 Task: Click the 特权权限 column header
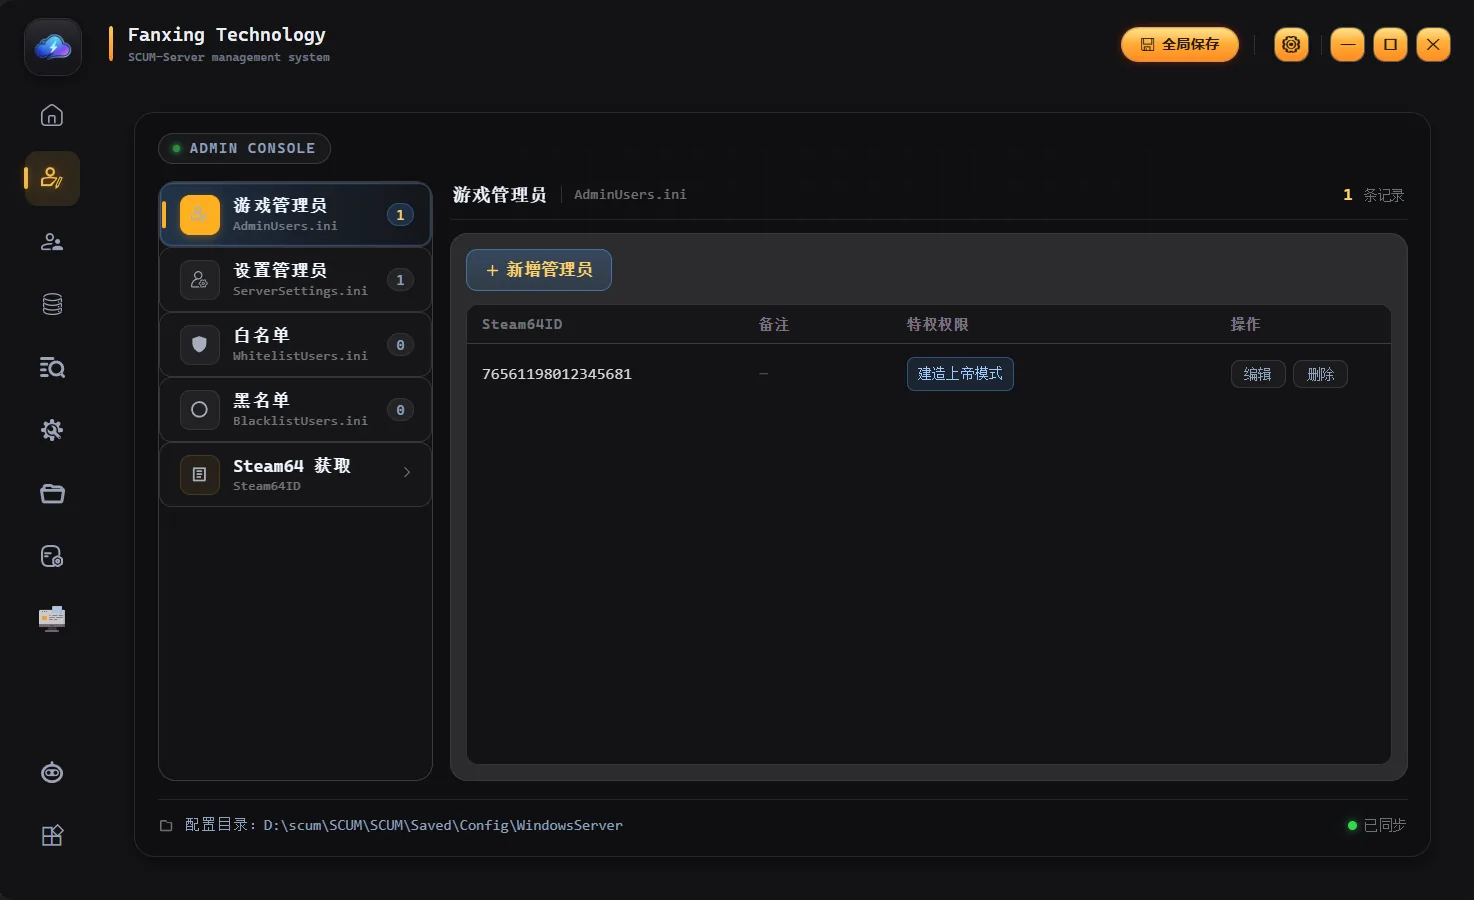pos(937,324)
